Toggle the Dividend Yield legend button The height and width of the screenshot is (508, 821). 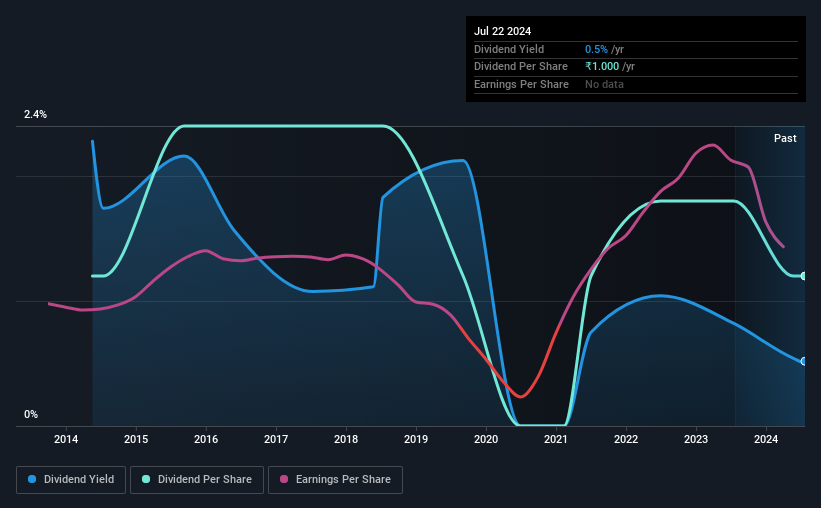(71, 480)
